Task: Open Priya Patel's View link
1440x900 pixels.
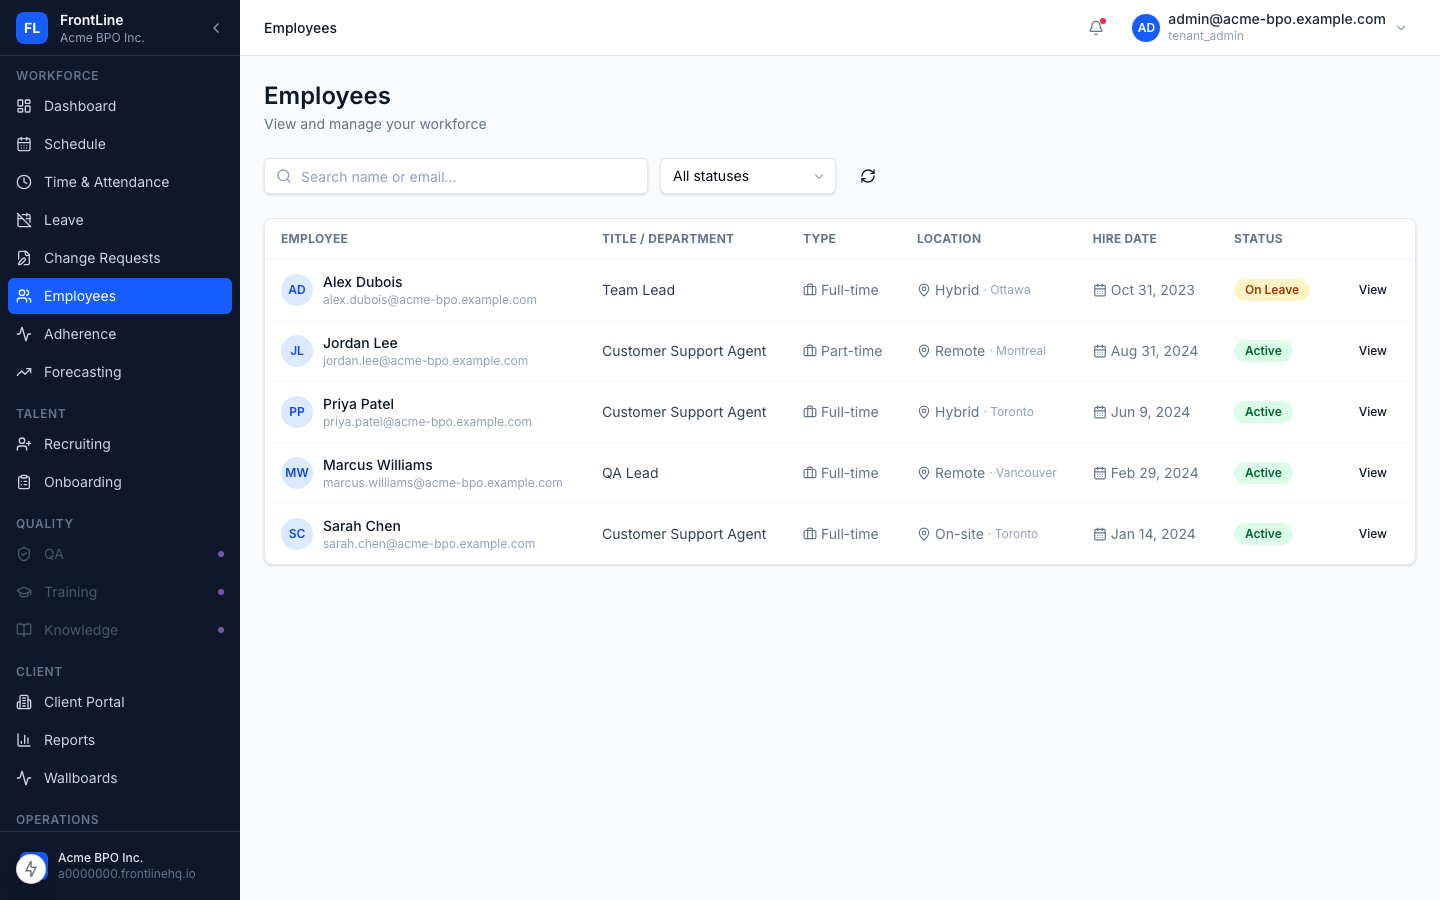Action: click(x=1372, y=411)
